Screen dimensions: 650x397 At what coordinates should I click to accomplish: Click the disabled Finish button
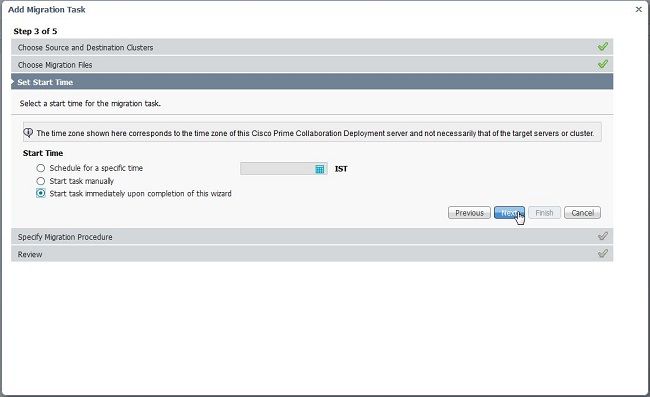[x=544, y=213]
